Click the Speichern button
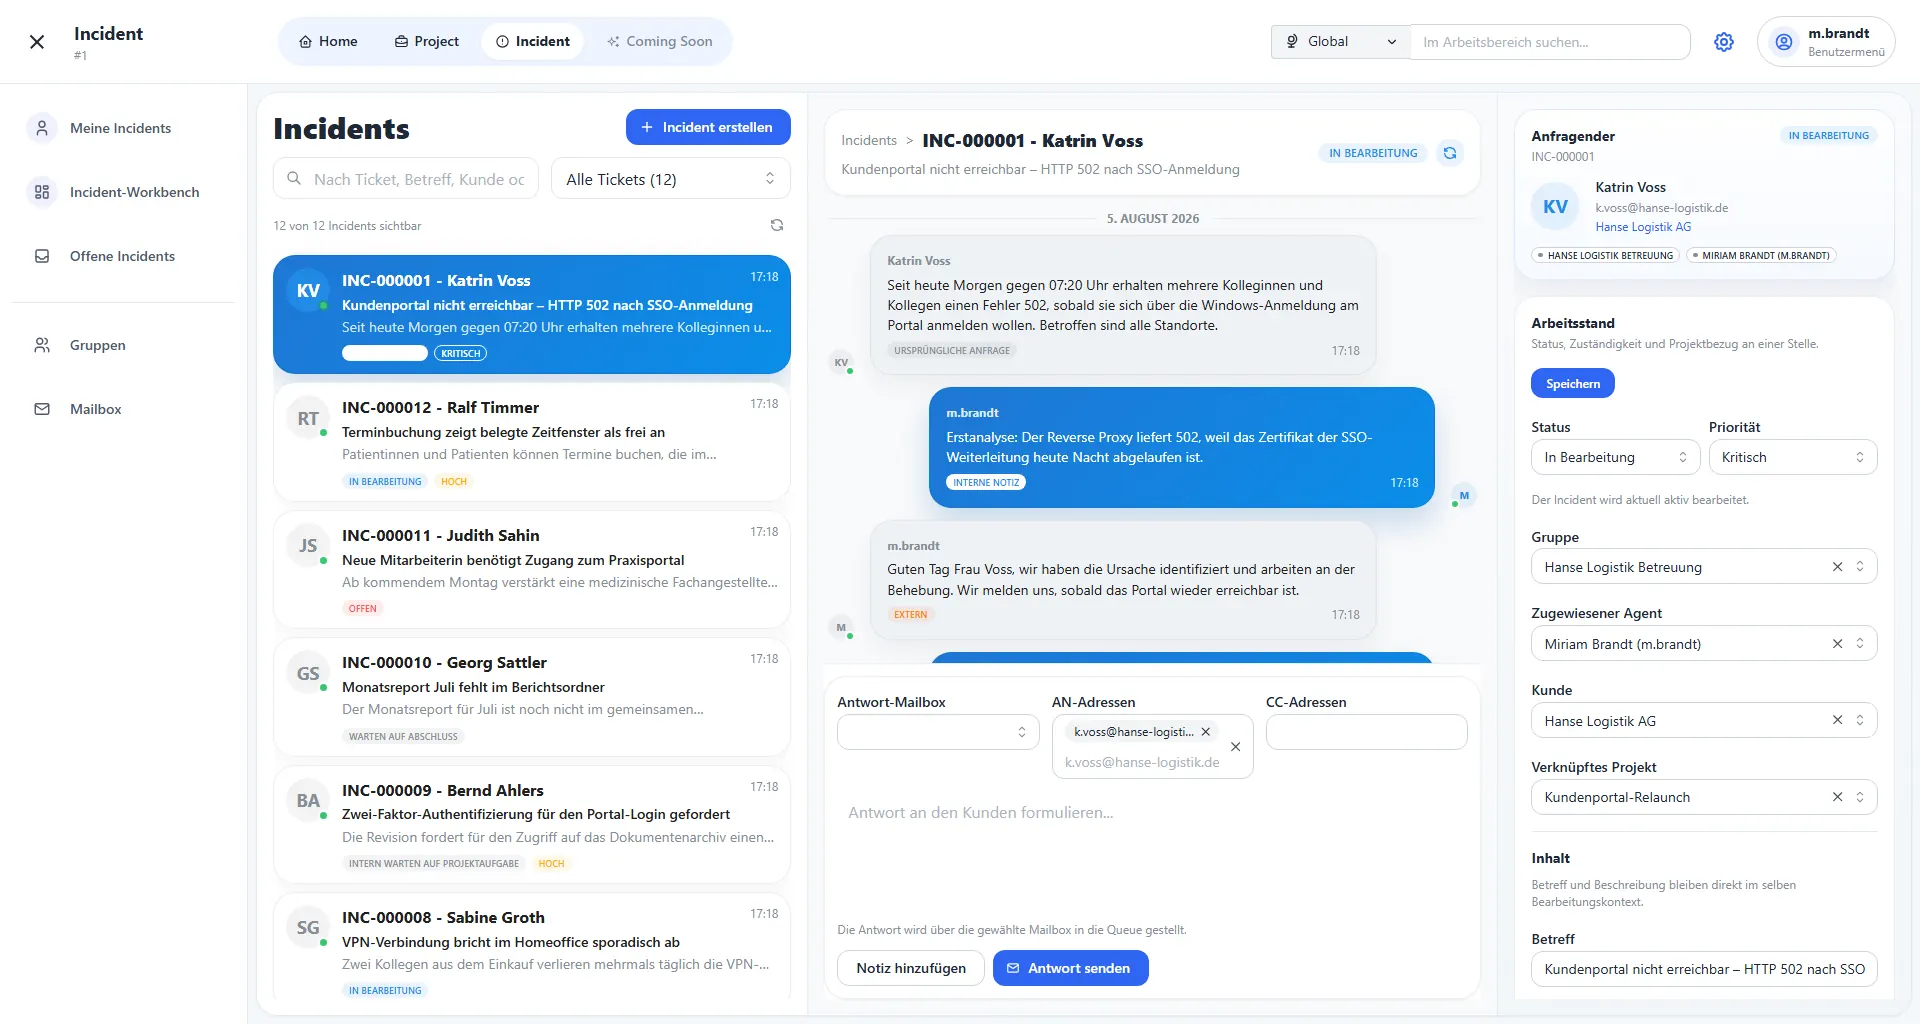1920x1024 pixels. click(x=1573, y=384)
